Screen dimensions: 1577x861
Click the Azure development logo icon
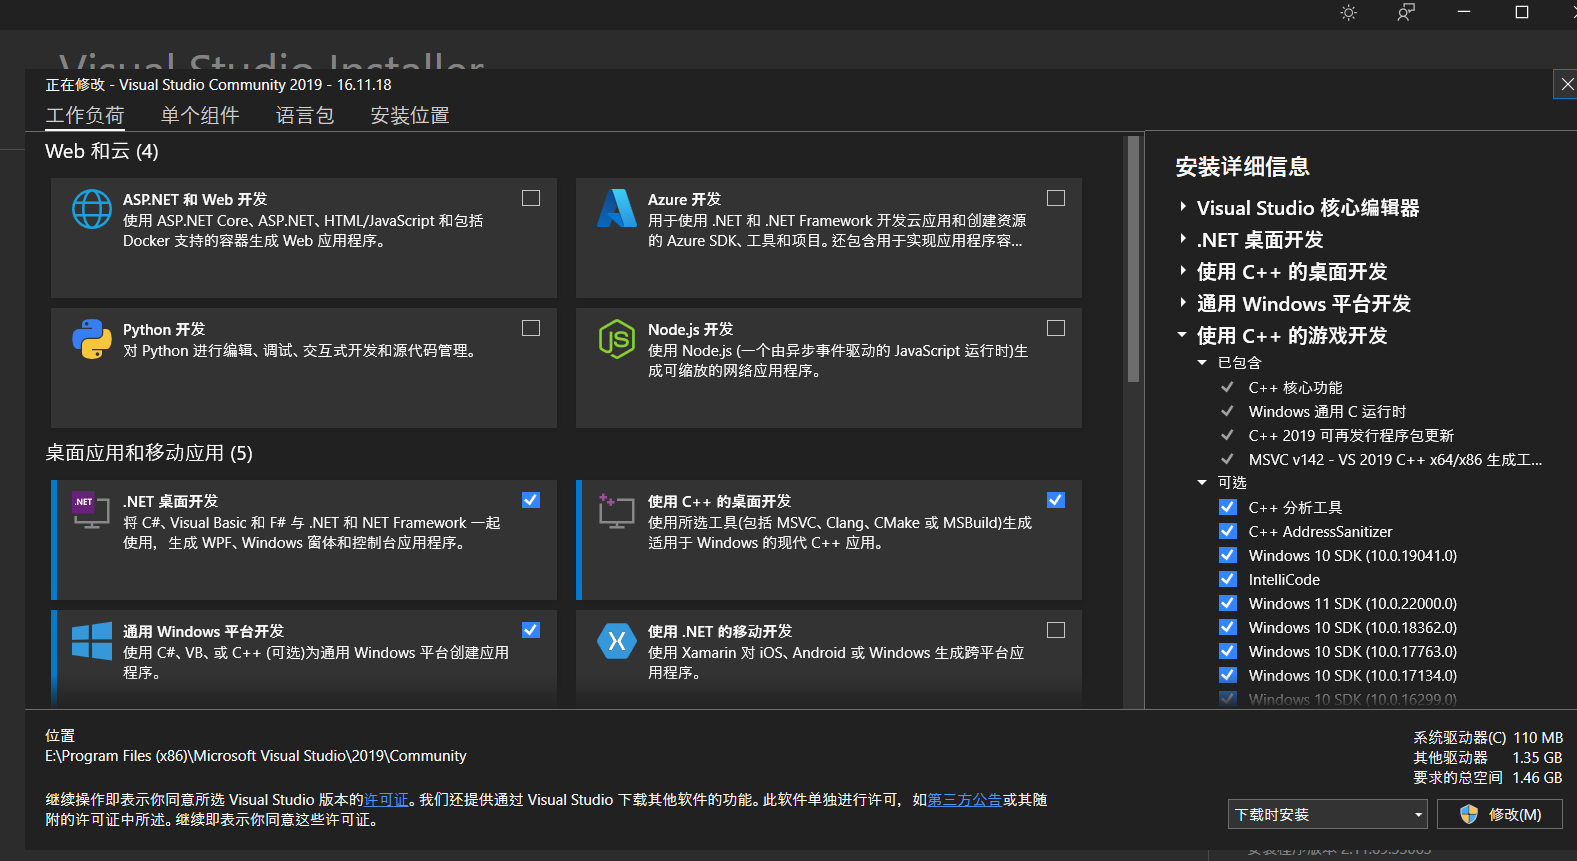[617, 208]
